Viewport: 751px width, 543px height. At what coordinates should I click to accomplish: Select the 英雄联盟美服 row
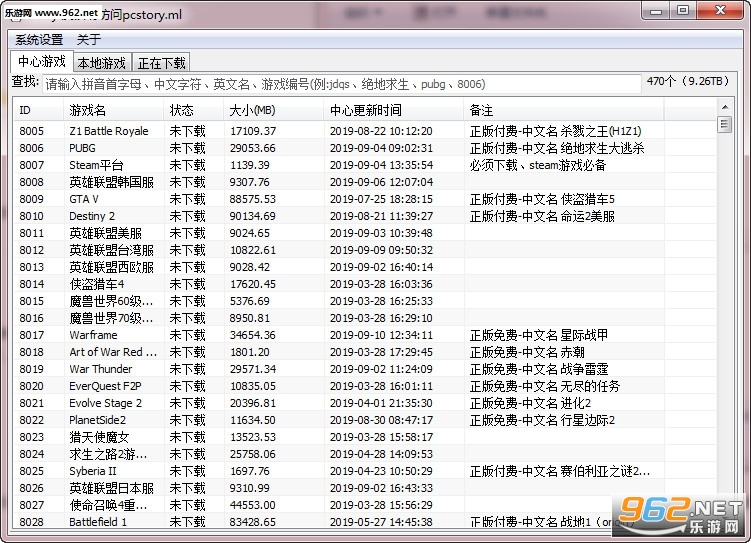tap(365, 233)
